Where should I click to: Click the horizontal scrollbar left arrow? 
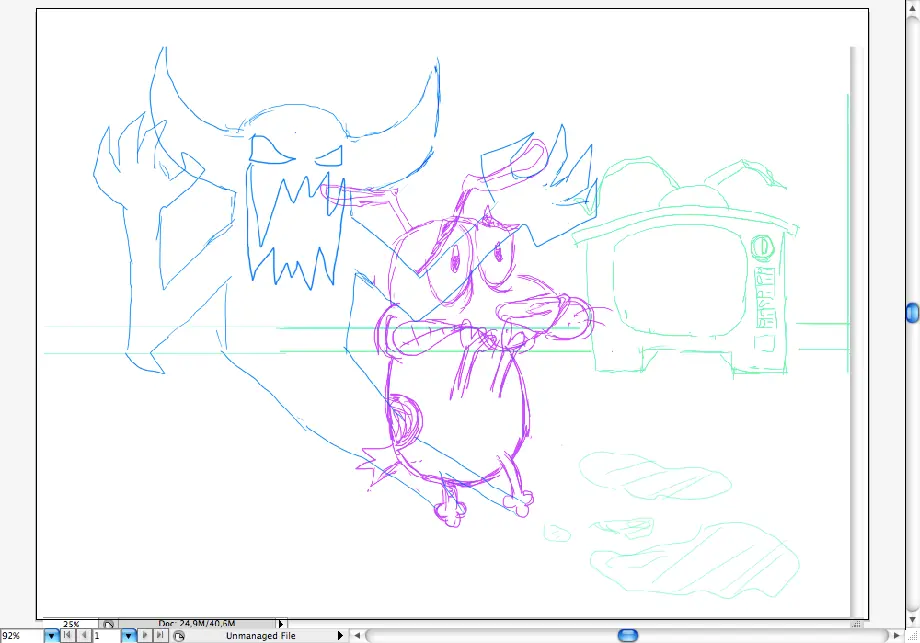(x=357, y=635)
